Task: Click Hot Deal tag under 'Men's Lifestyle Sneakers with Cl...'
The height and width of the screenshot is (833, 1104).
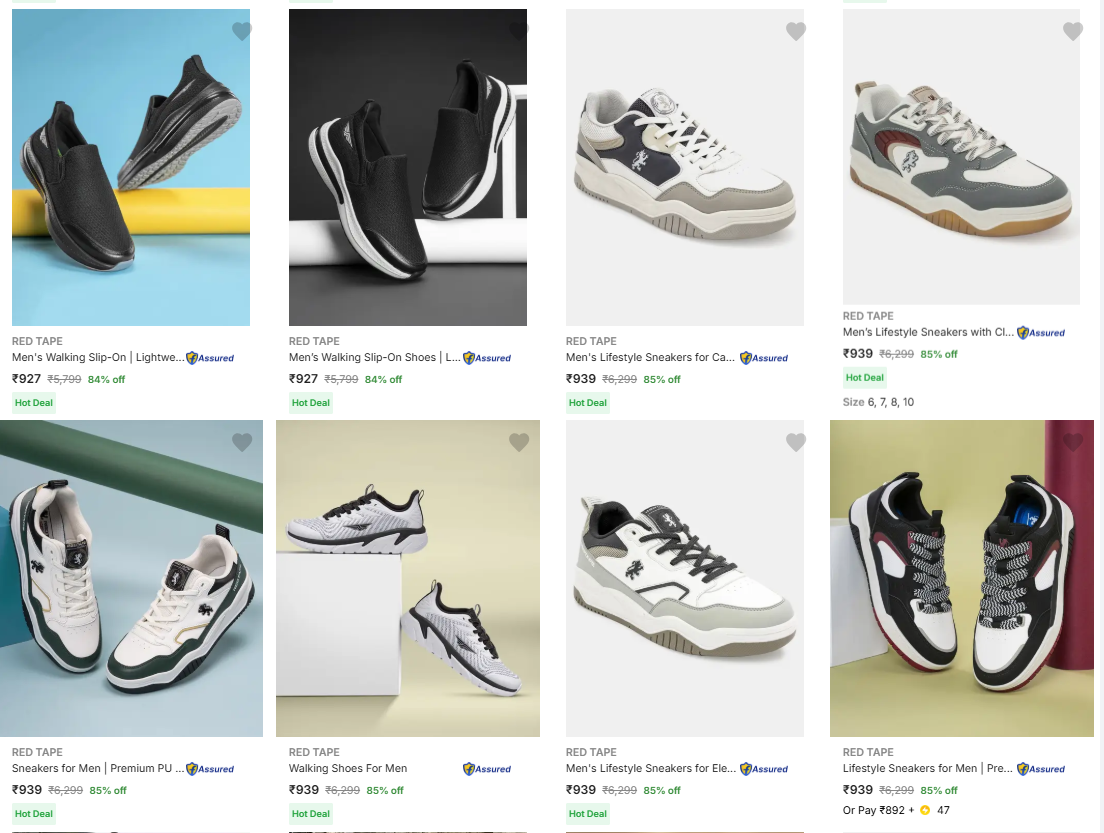Action: [x=865, y=378]
